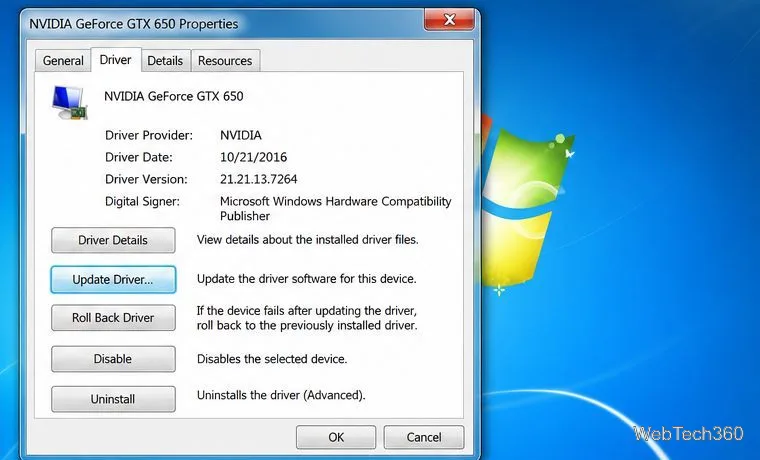This screenshot has width=760, height=460.
Task: Click the Uninstall driver button
Action: 113,399
